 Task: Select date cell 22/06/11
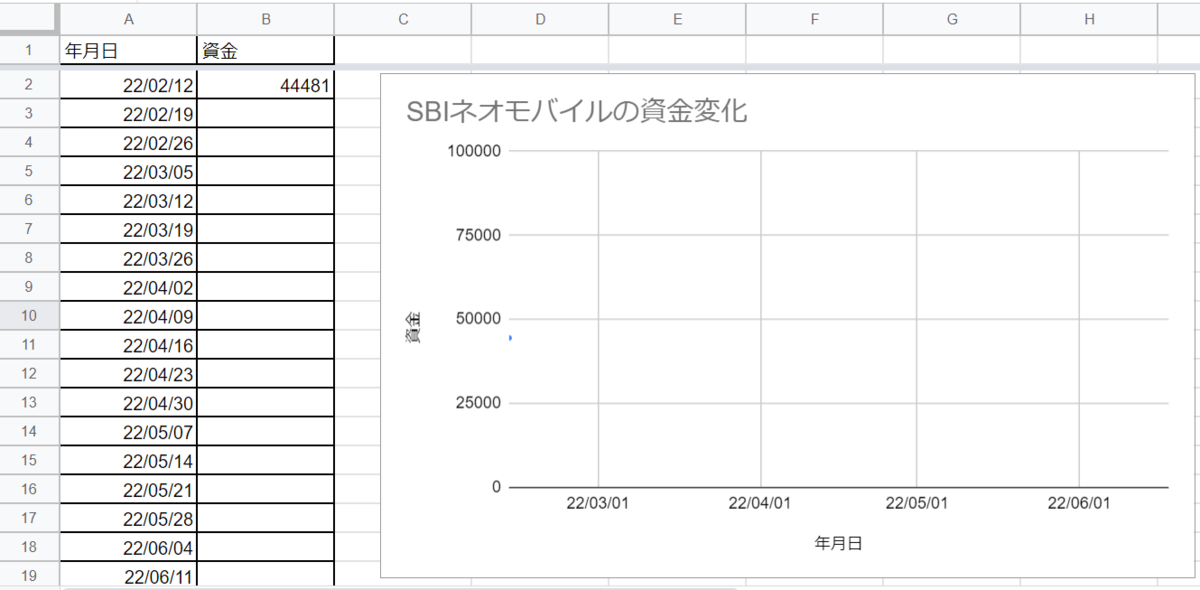[128, 576]
